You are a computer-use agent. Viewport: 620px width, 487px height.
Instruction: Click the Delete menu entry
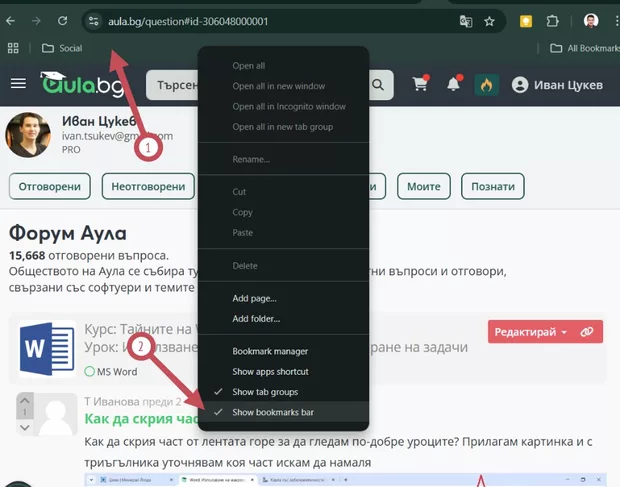(x=283, y=266)
